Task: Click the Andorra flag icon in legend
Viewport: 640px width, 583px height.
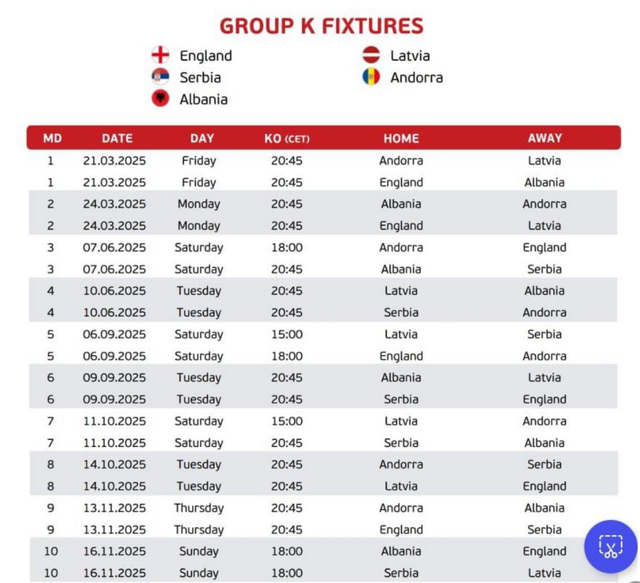Action: (371, 77)
